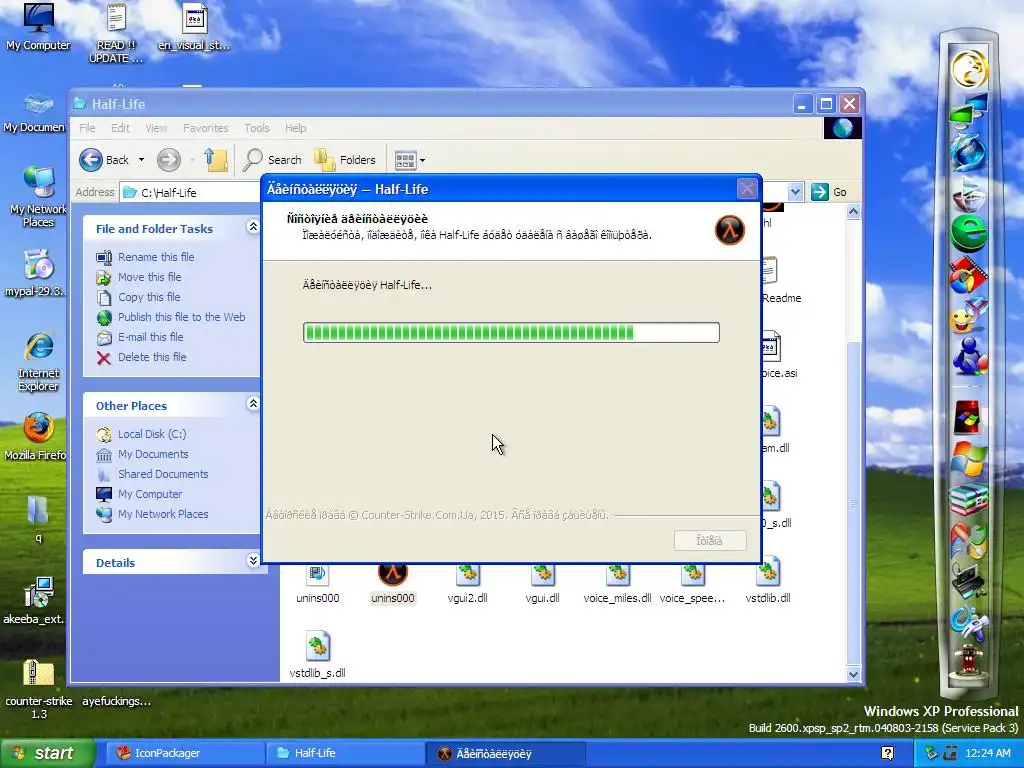Open the Help menu
Screen dimensions: 1024x768
point(295,128)
